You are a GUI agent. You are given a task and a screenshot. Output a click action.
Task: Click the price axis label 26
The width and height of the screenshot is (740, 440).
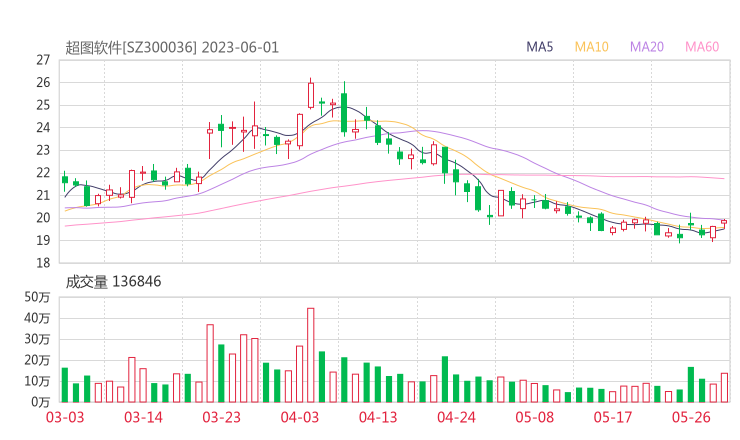tap(43, 83)
